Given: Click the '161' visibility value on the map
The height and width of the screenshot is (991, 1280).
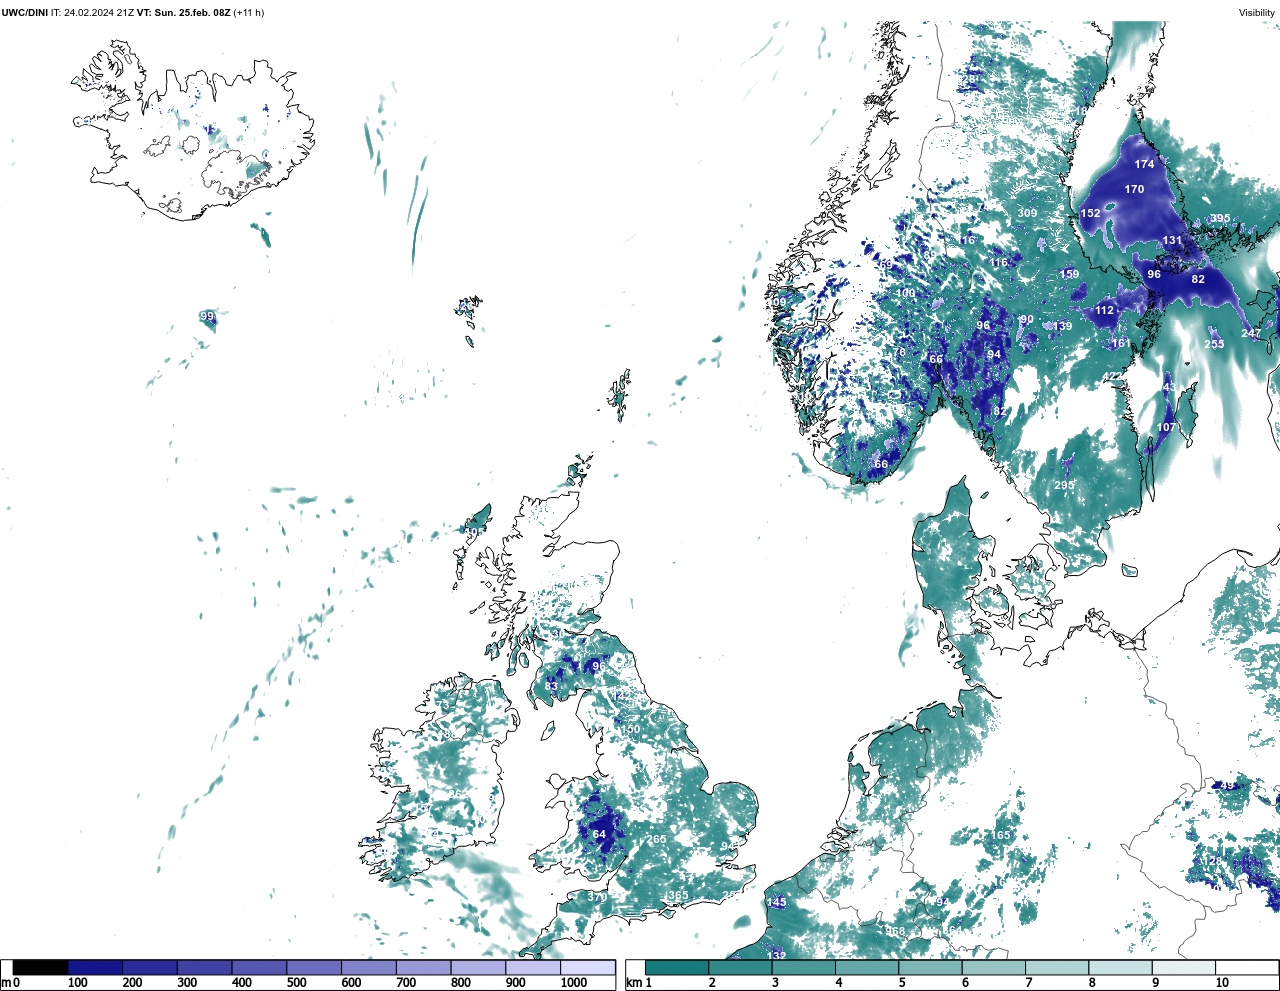Looking at the screenshot, I should [1121, 343].
